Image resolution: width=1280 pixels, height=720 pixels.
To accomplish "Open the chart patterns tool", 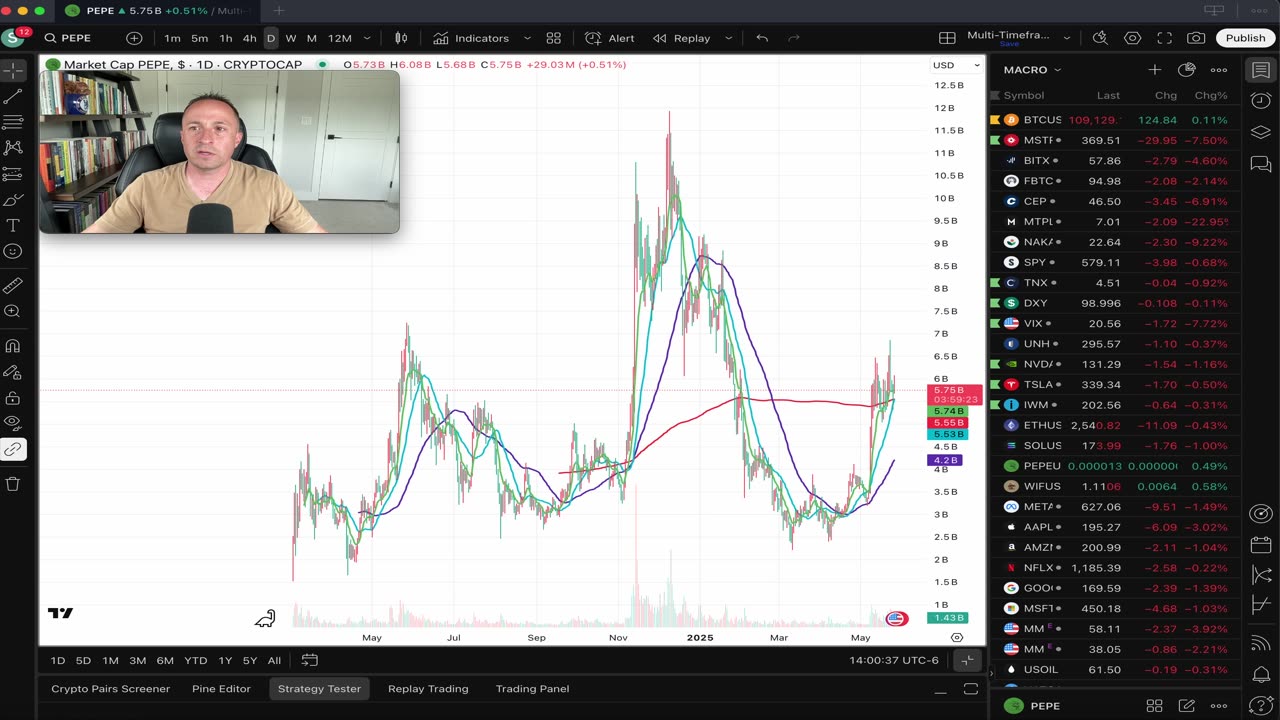I will click(13, 148).
